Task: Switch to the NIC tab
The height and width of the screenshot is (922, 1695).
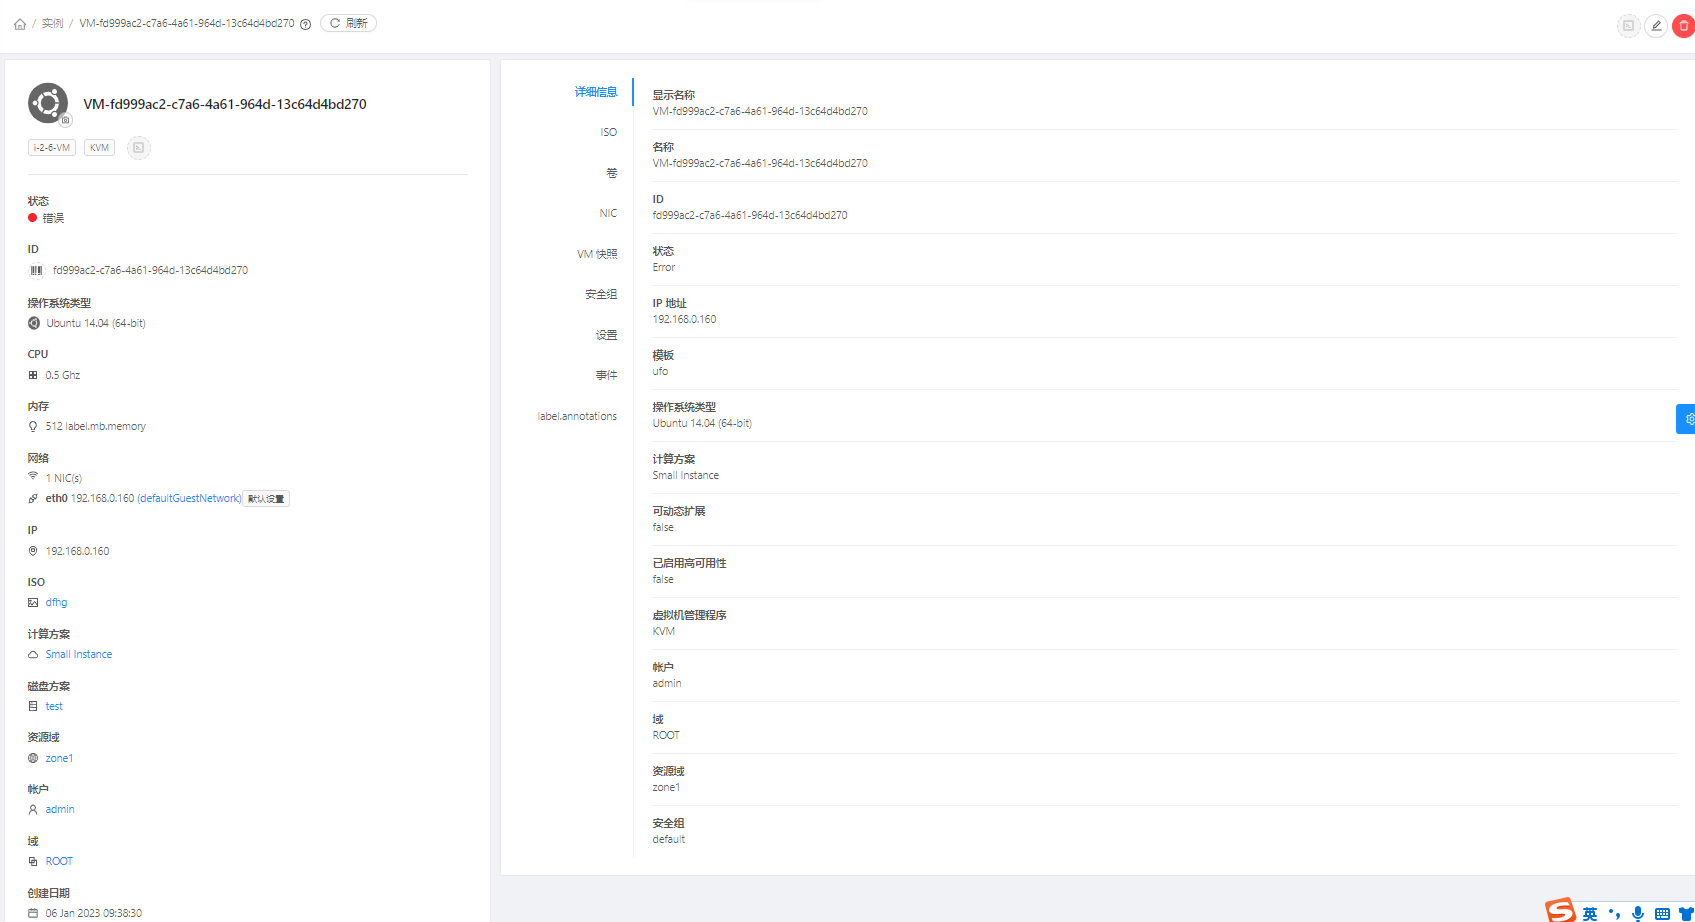Action: point(608,213)
